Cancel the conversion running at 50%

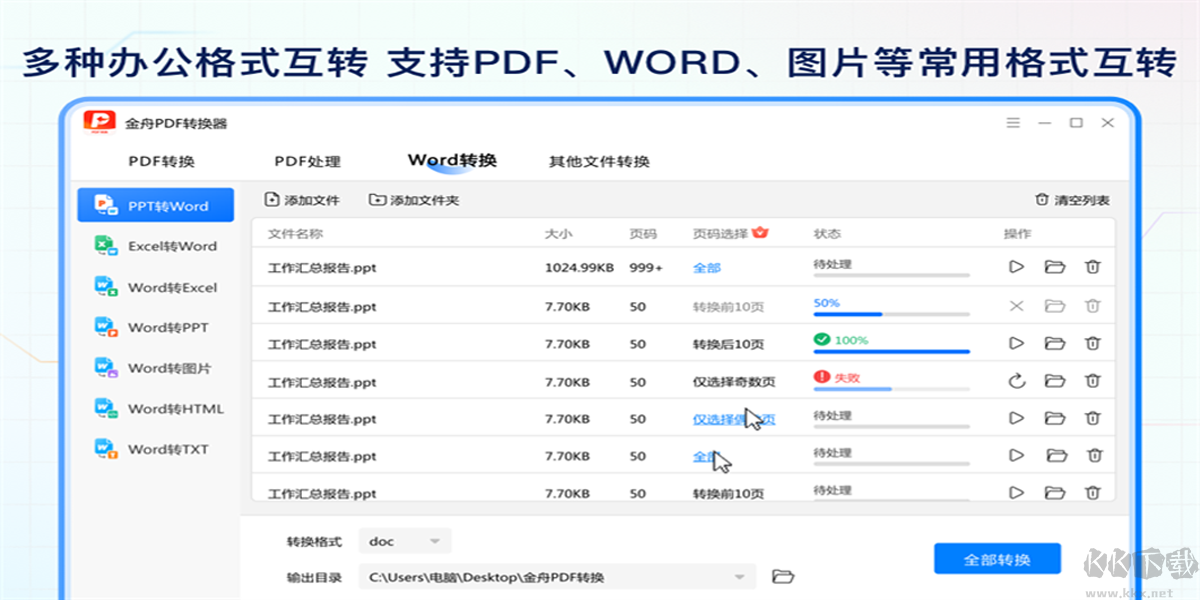tap(1015, 305)
